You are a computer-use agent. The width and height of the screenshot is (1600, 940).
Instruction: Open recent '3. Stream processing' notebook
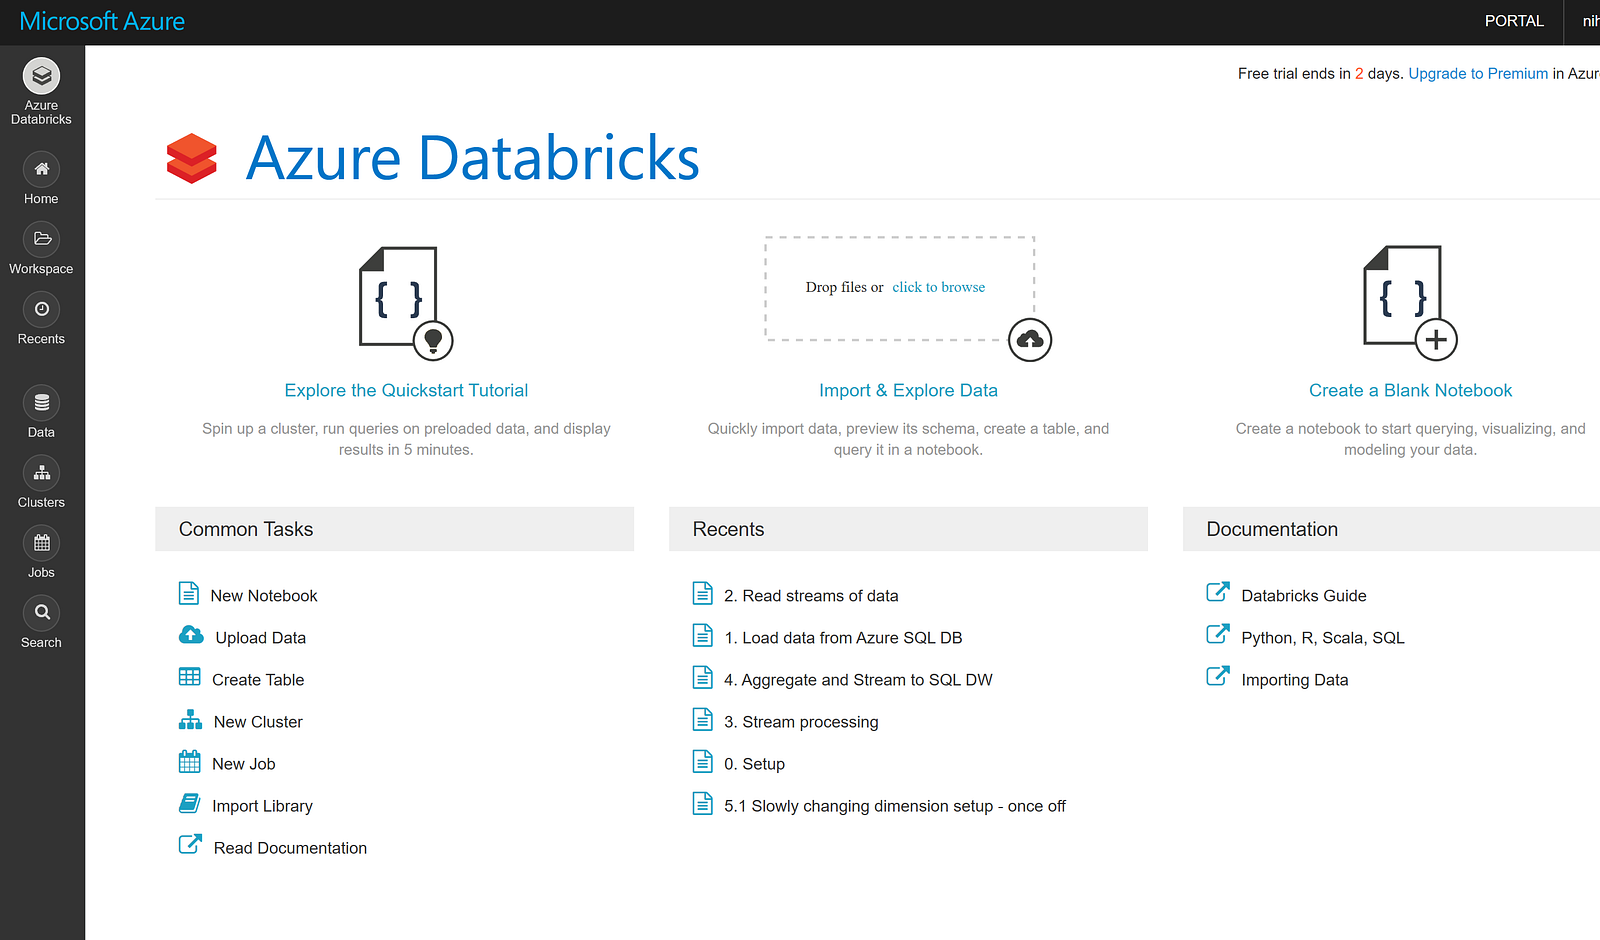pos(801,722)
